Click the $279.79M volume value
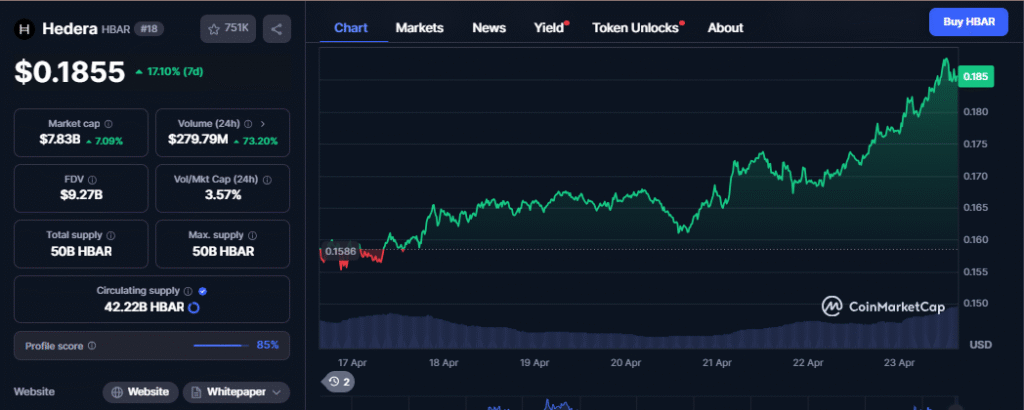1024x410 pixels. 200,140
